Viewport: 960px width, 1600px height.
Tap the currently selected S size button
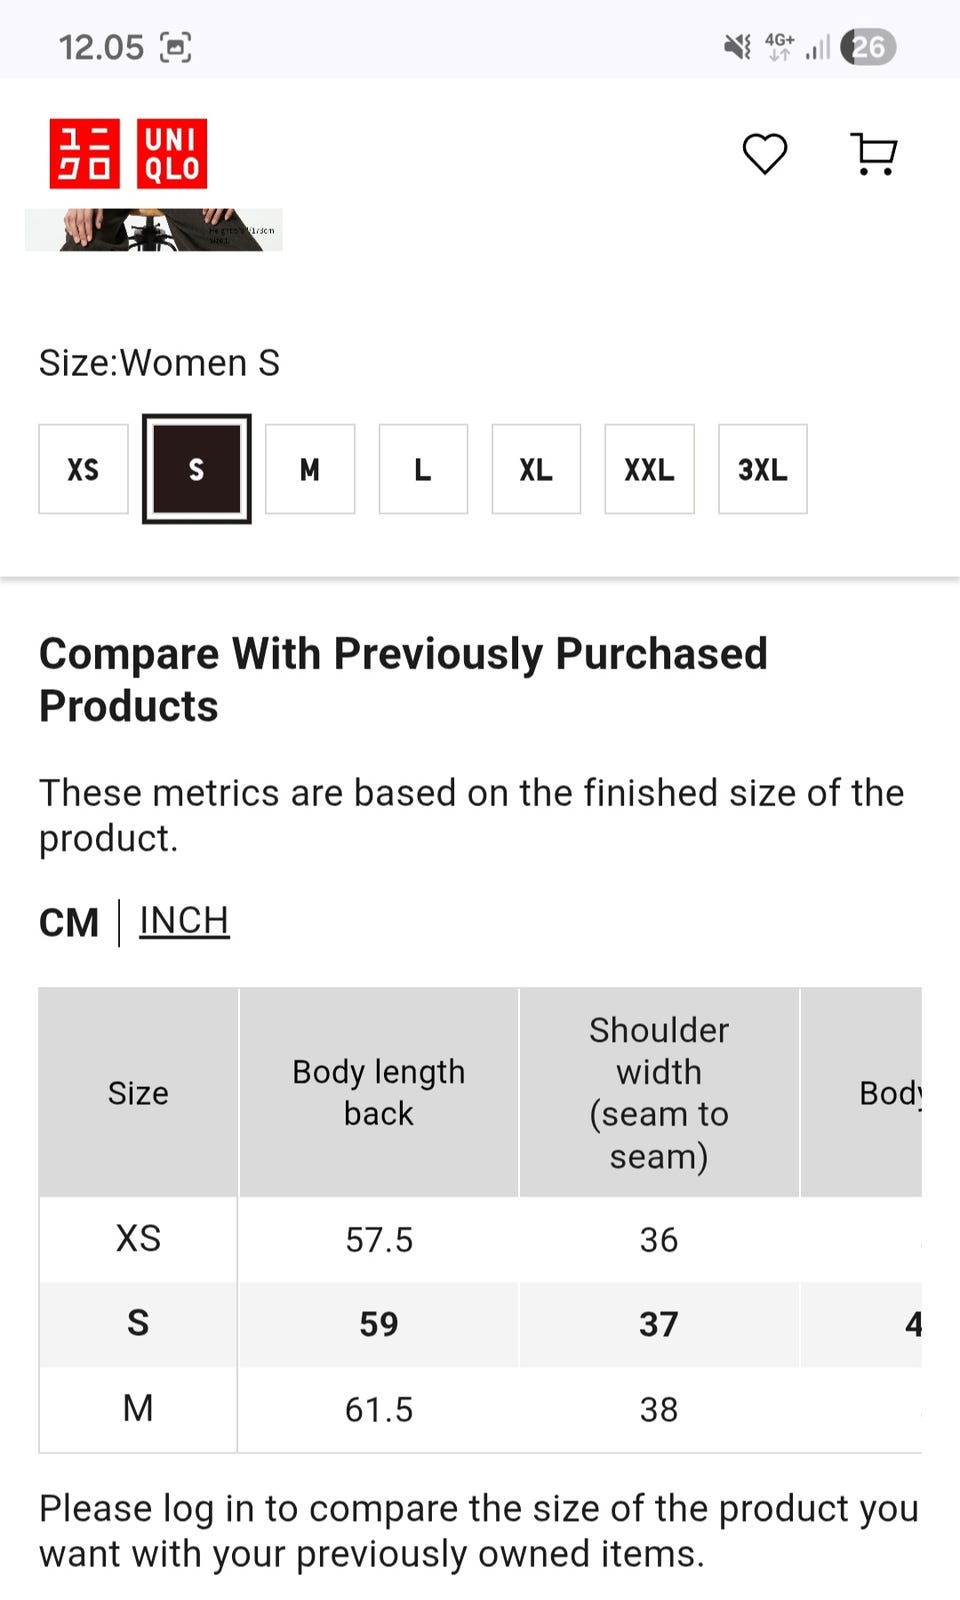(x=196, y=469)
